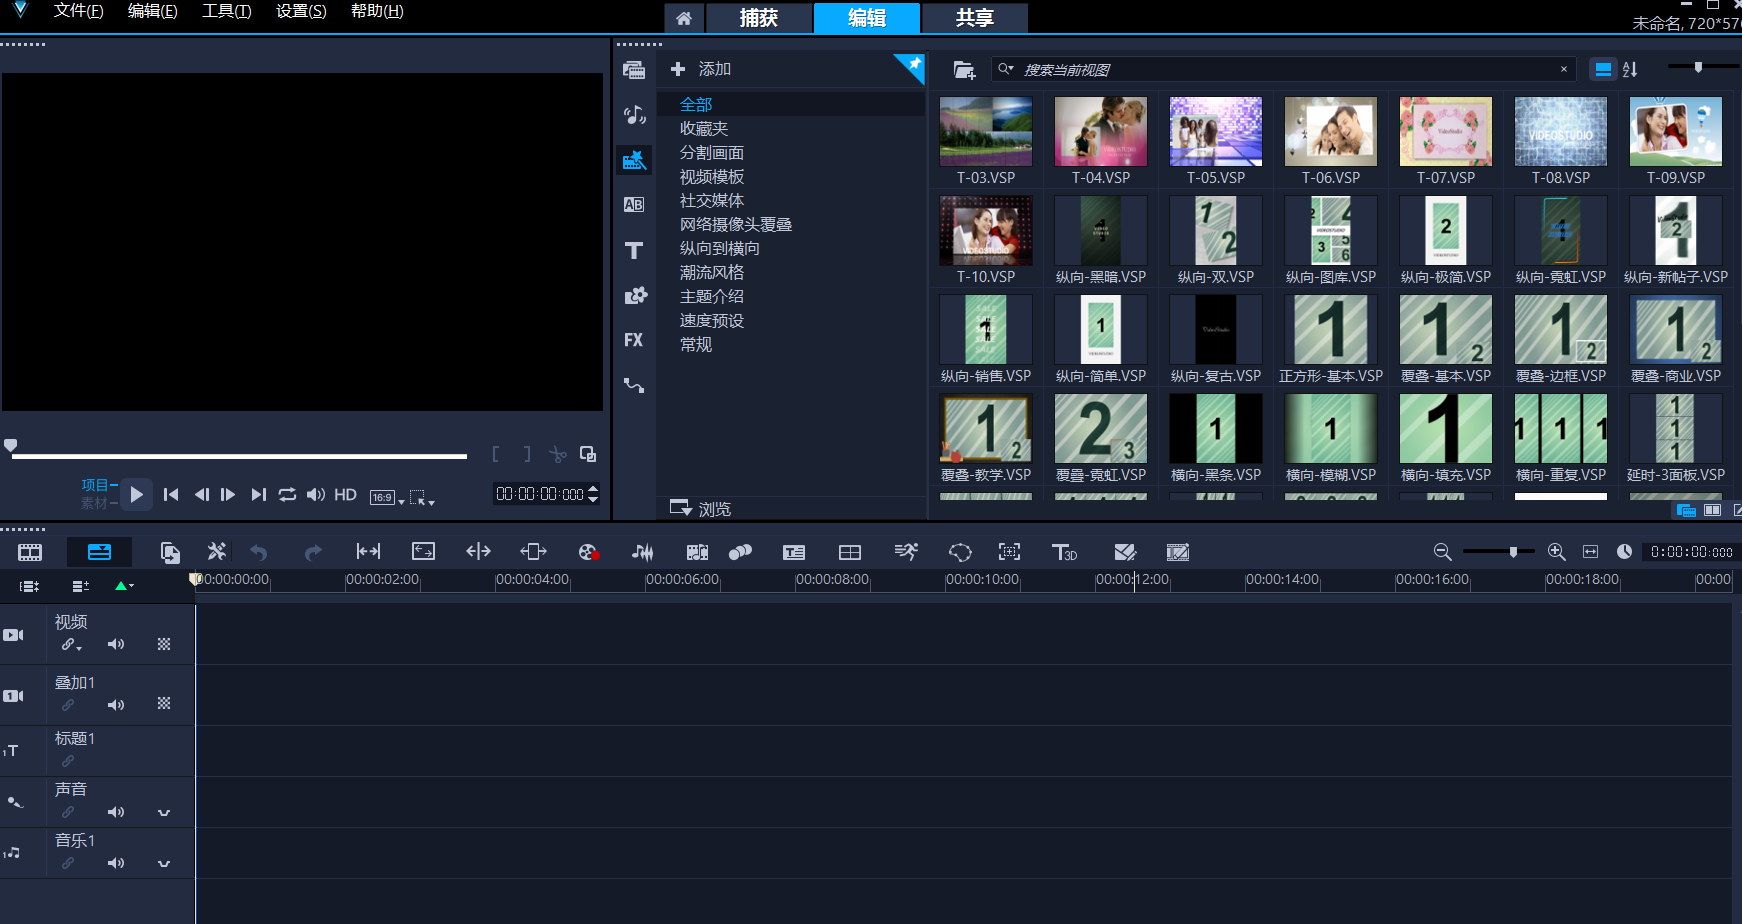Open the Sound library panel
Viewport: 1742px width, 924px height.
[634, 115]
